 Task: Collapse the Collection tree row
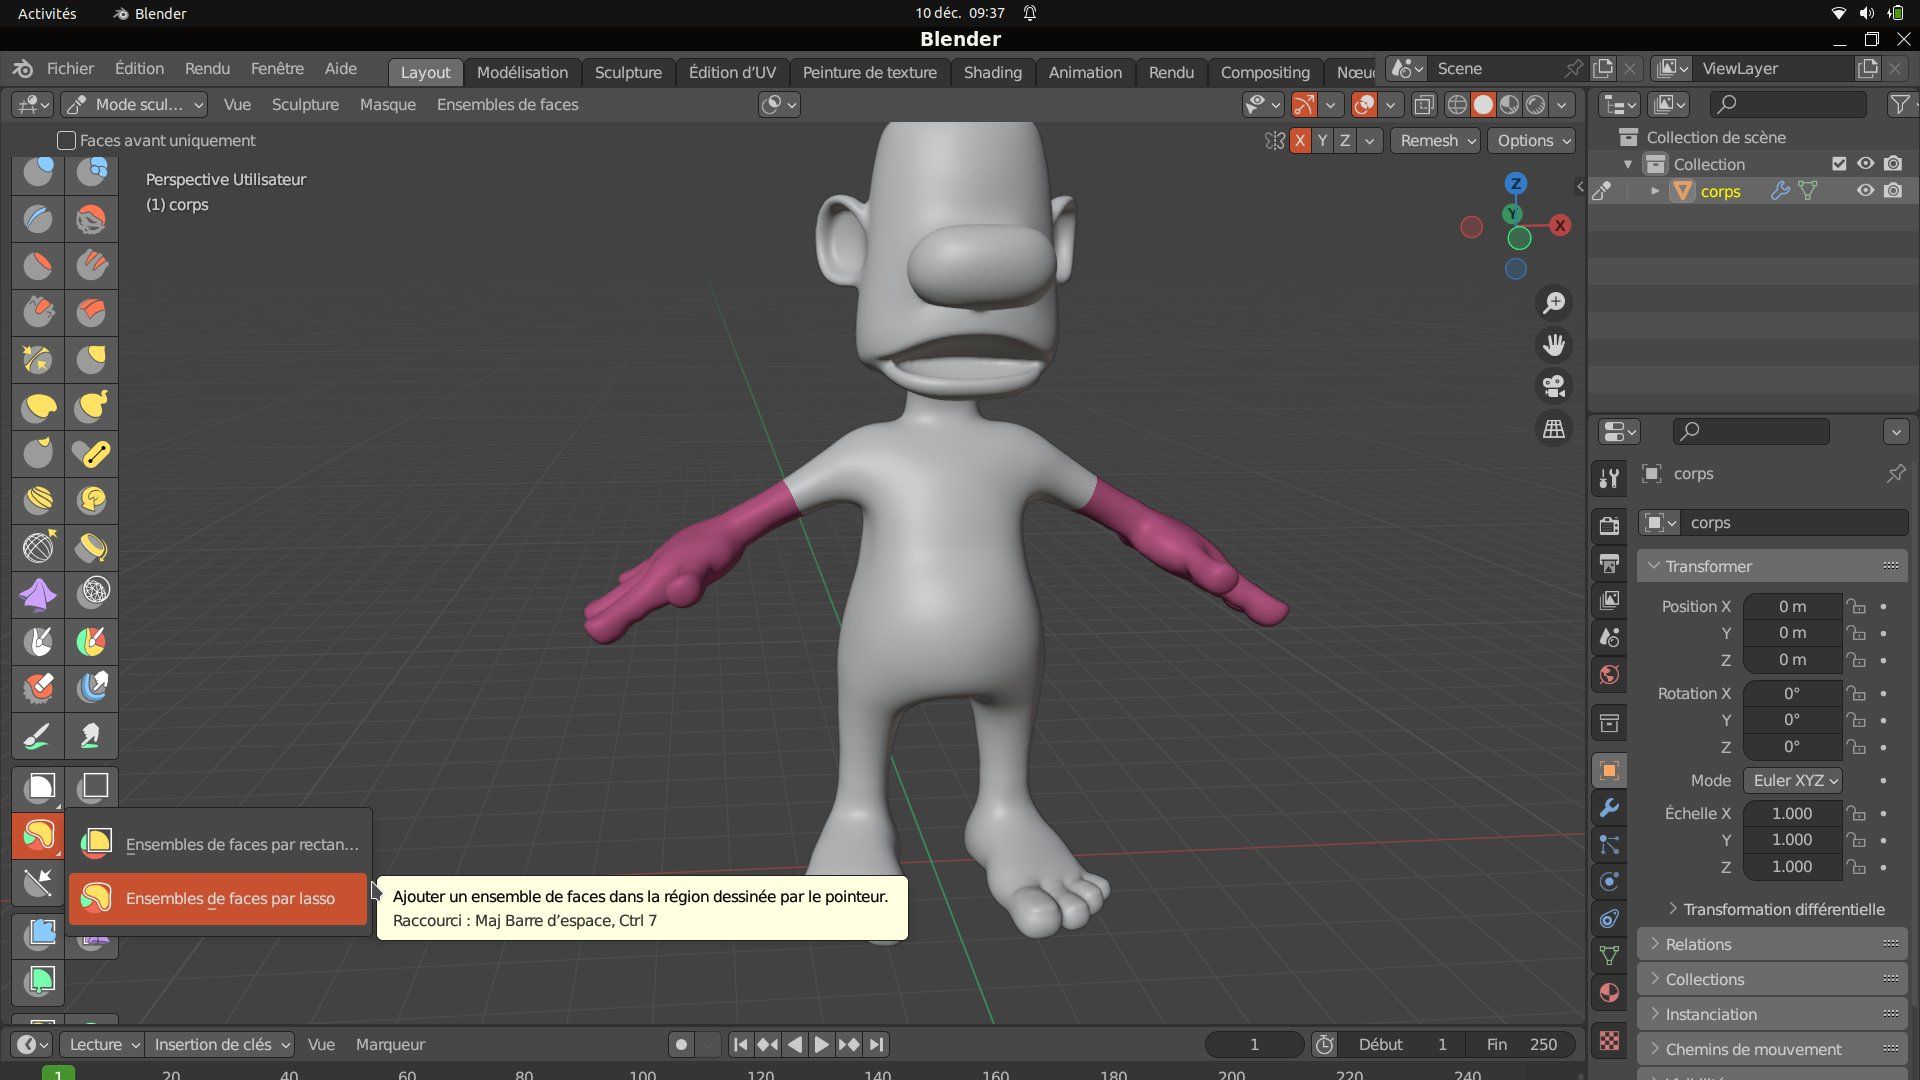click(x=1628, y=164)
